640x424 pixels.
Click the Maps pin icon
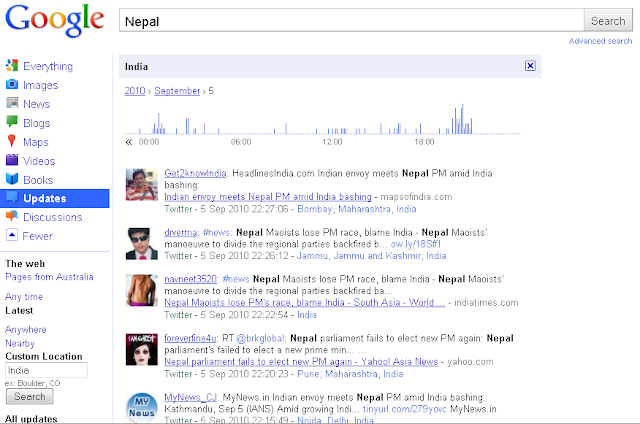12,141
